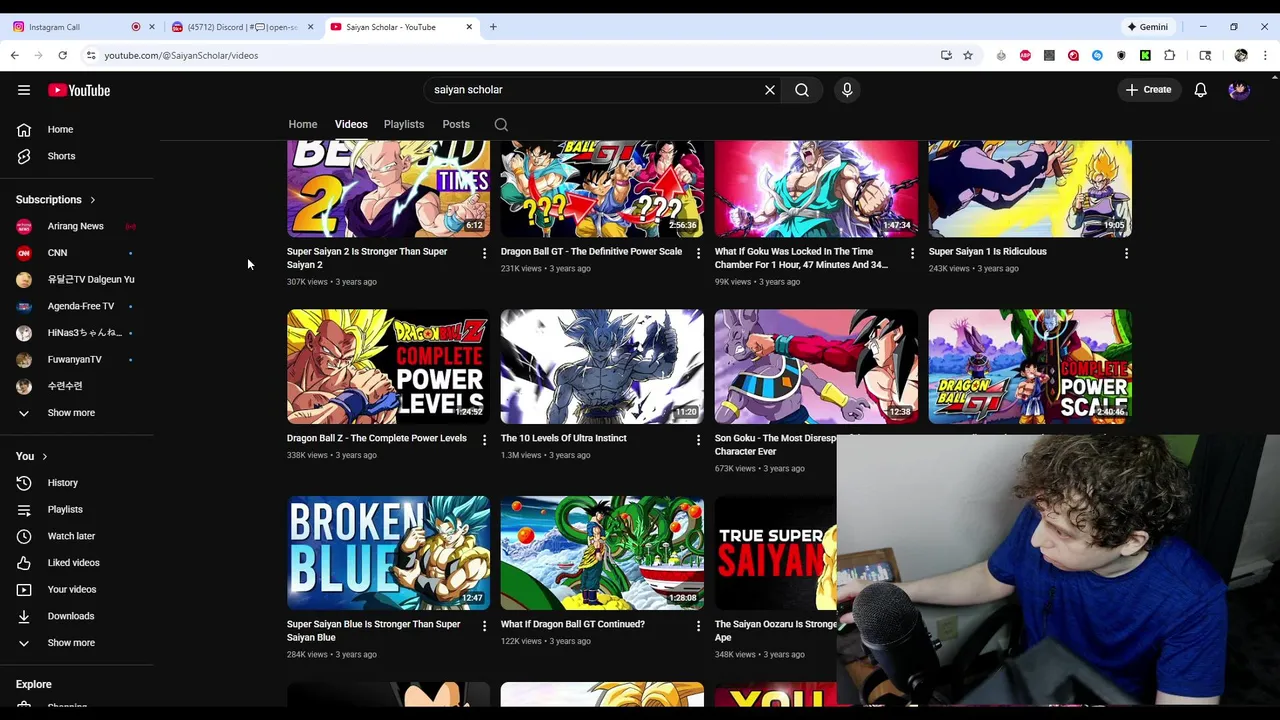
Task: Open a new browser tab
Action: [x=493, y=27]
